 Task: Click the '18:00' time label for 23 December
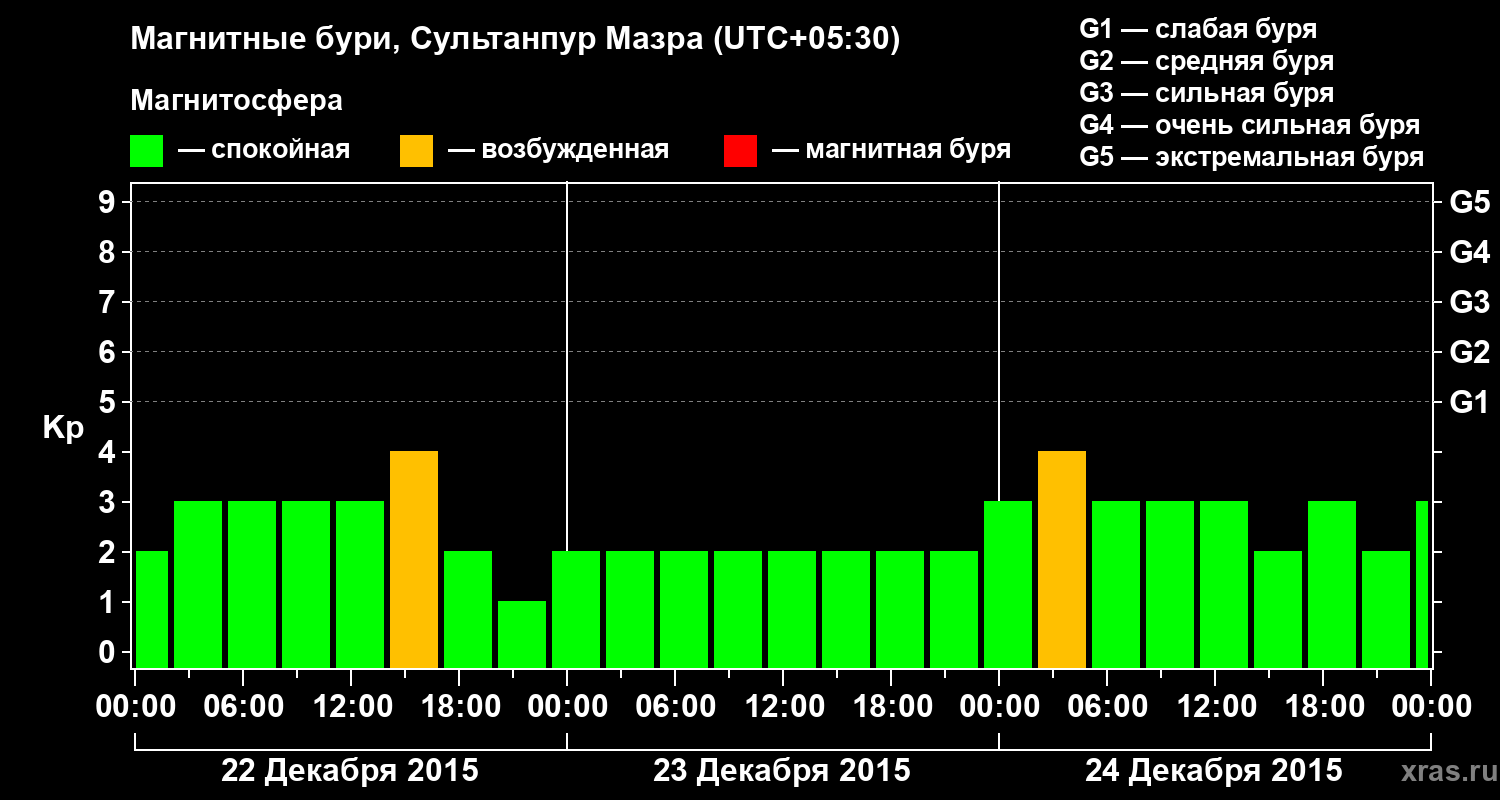(x=891, y=707)
